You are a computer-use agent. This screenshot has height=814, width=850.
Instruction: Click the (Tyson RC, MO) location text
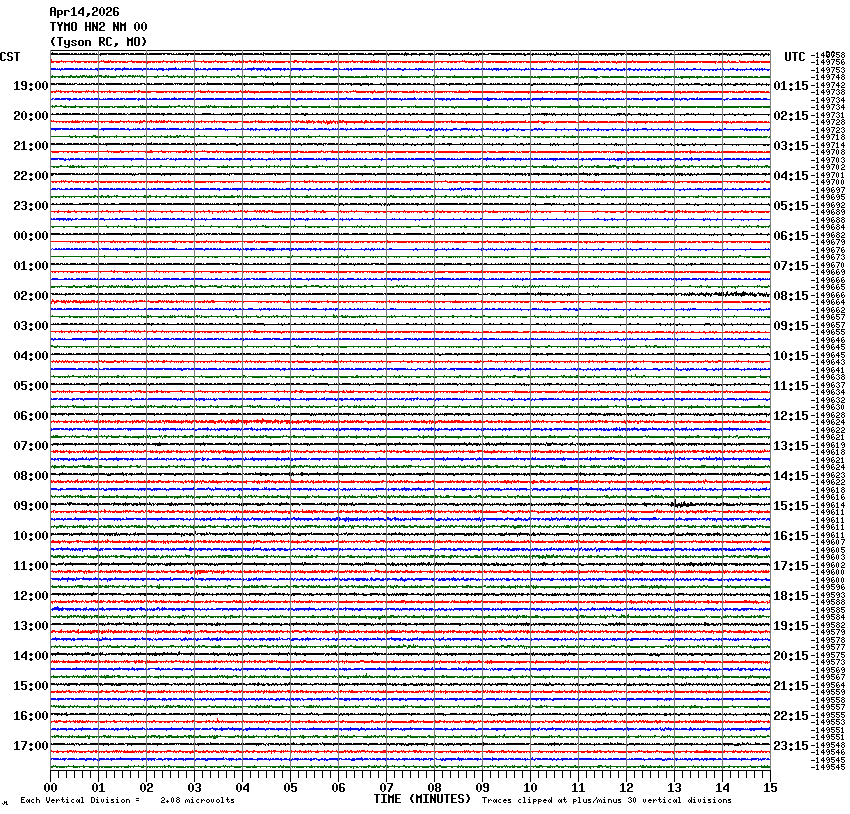click(x=98, y=41)
